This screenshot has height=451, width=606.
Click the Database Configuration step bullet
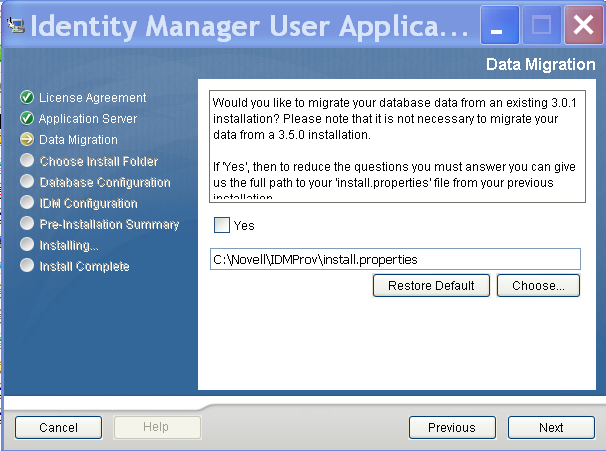click(27, 182)
